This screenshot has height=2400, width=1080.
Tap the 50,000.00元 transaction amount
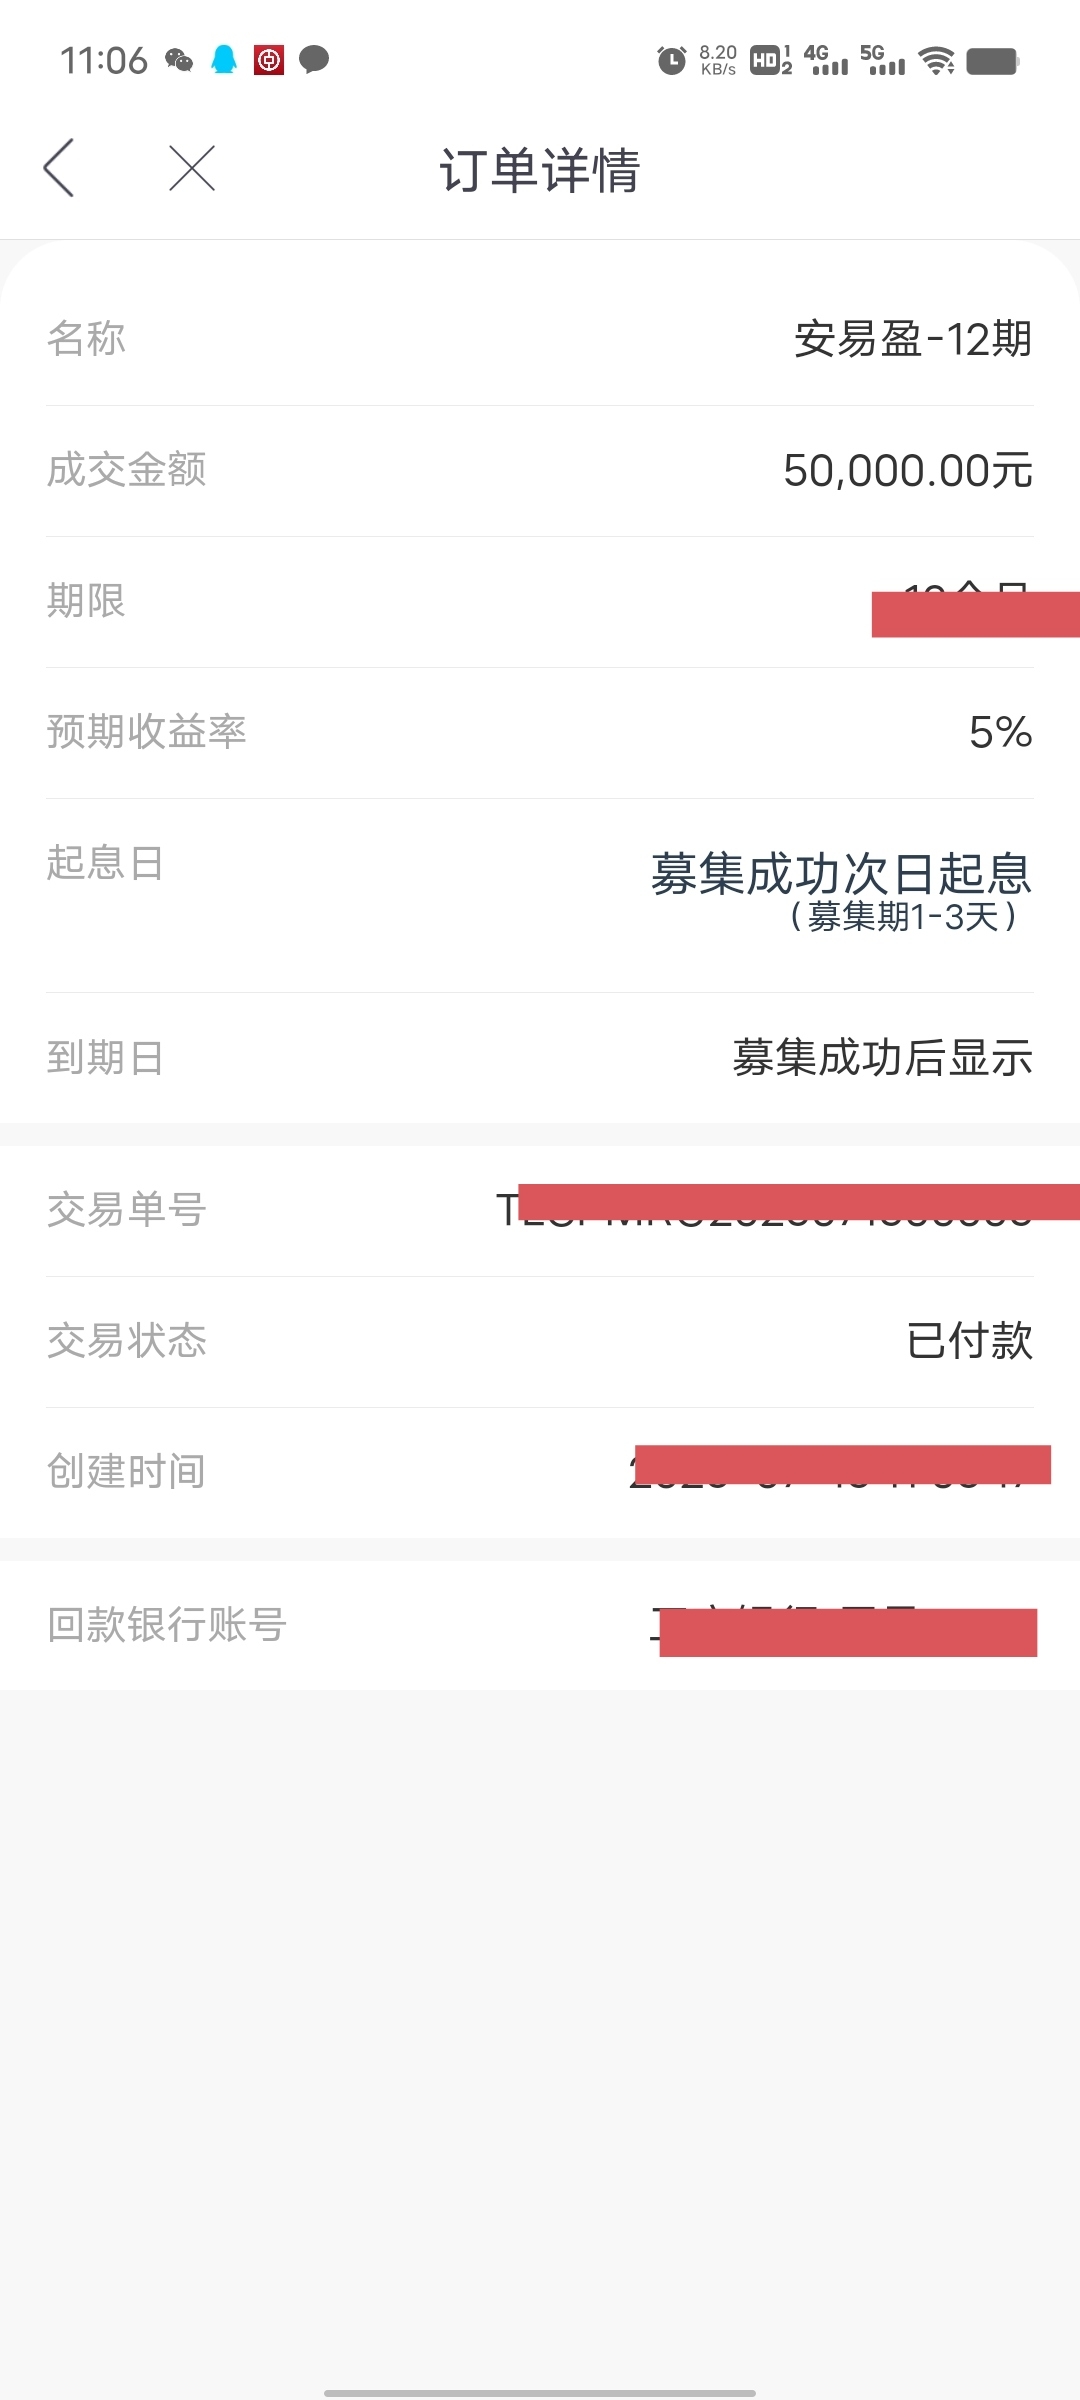point(908,470)
